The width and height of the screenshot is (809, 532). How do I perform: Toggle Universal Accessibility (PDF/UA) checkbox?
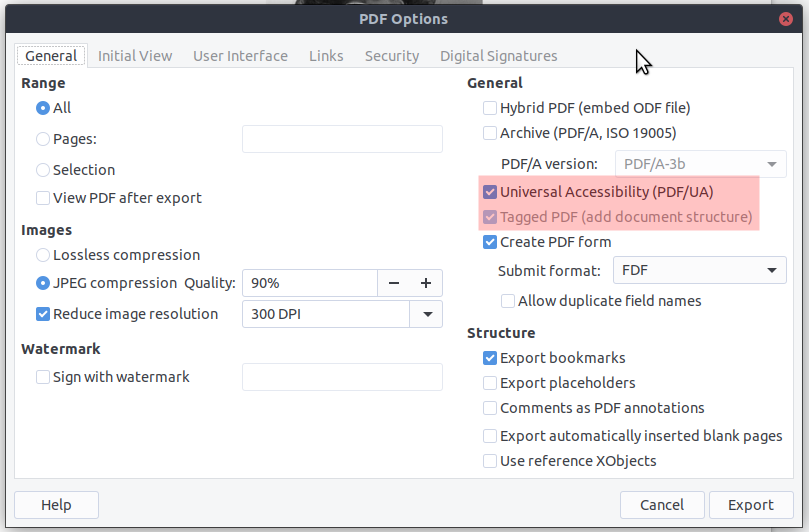pos(490,192)
